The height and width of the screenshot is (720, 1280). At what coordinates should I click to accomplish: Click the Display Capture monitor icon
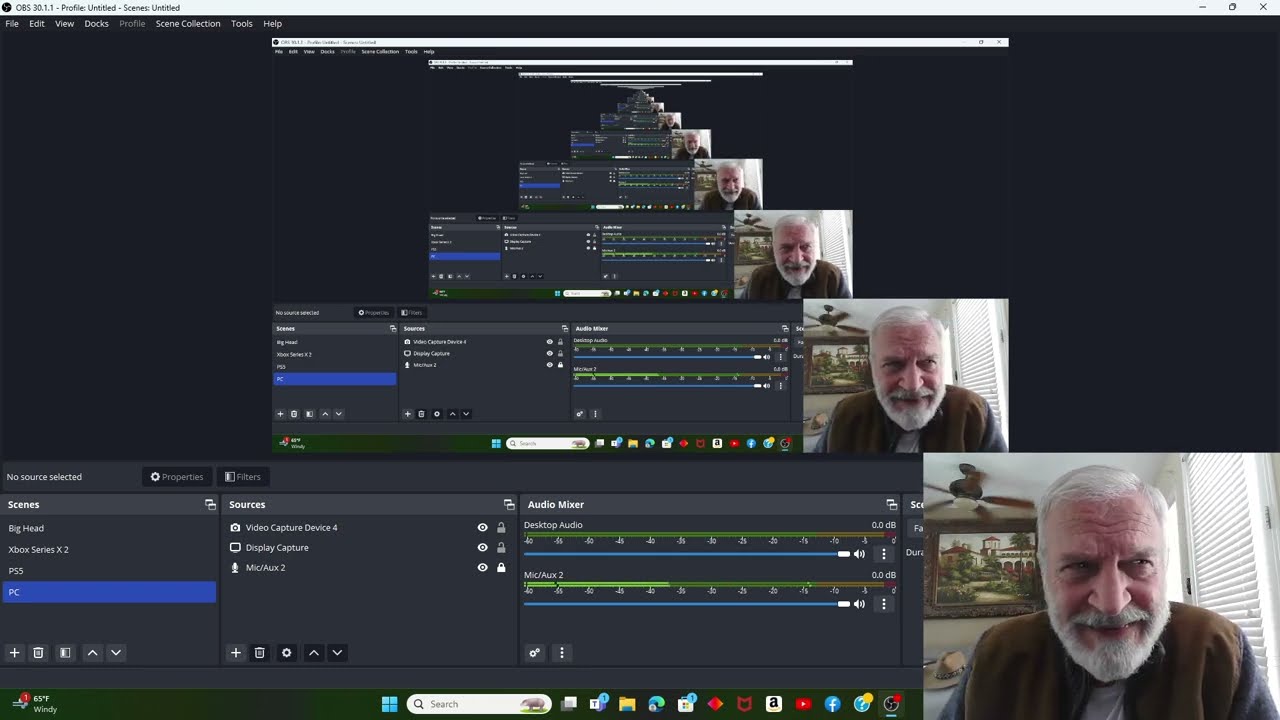tap(235, 548)
